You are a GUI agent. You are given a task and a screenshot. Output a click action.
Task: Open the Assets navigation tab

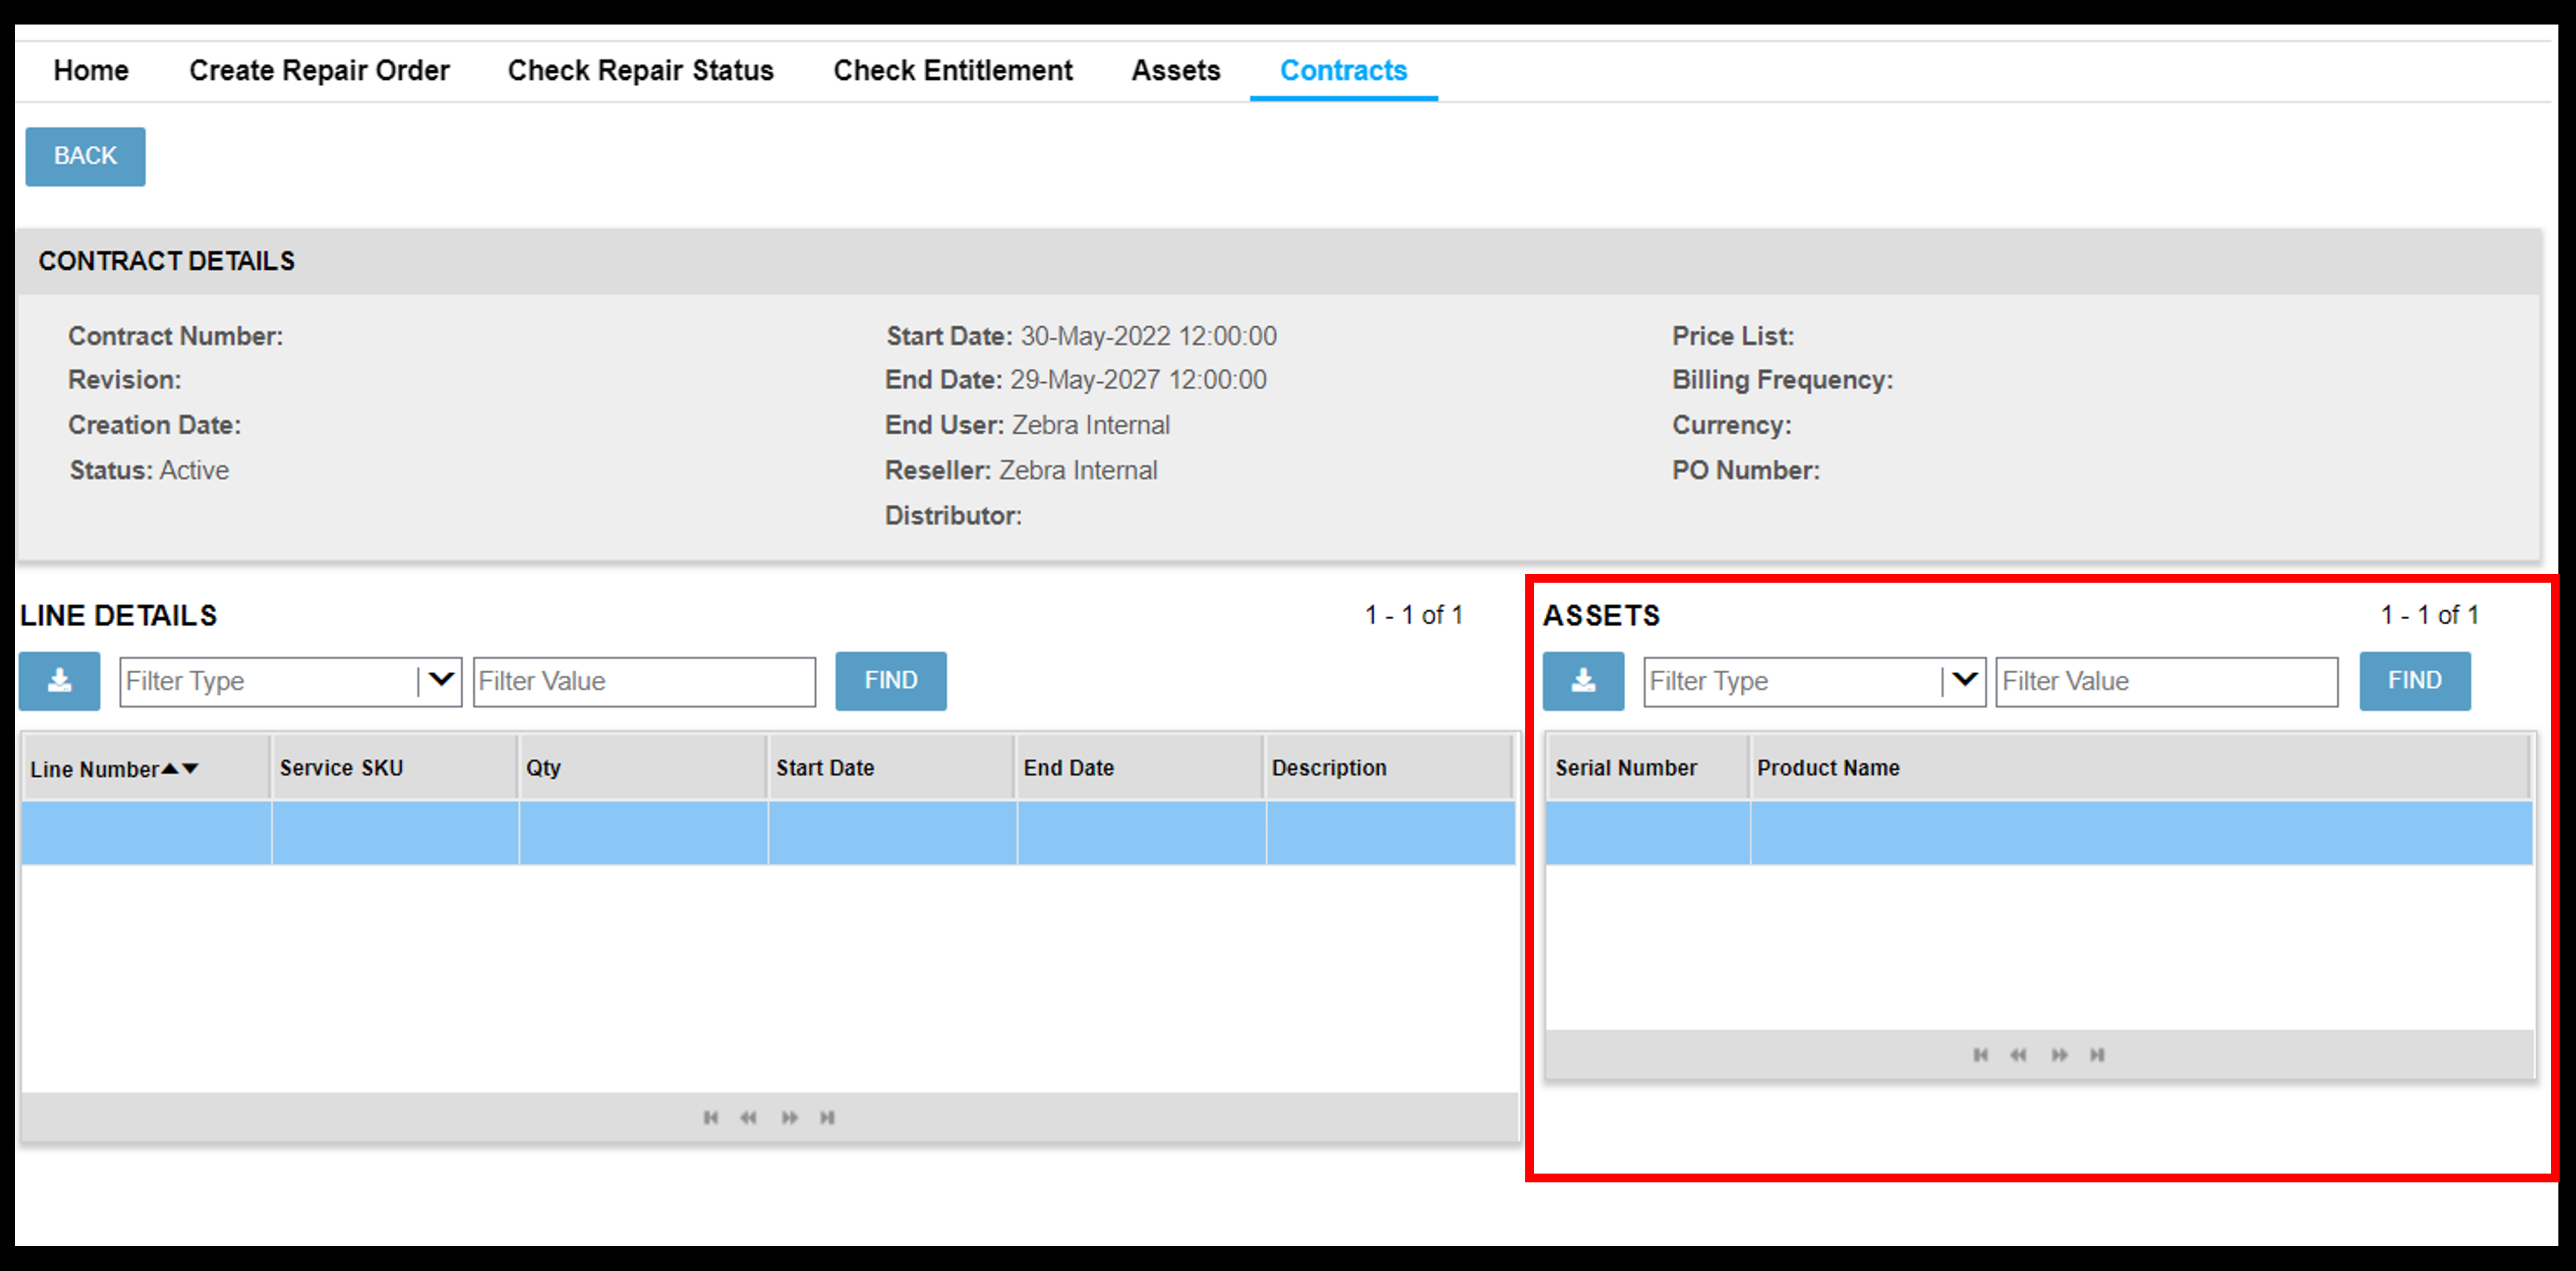point(1176,70)
